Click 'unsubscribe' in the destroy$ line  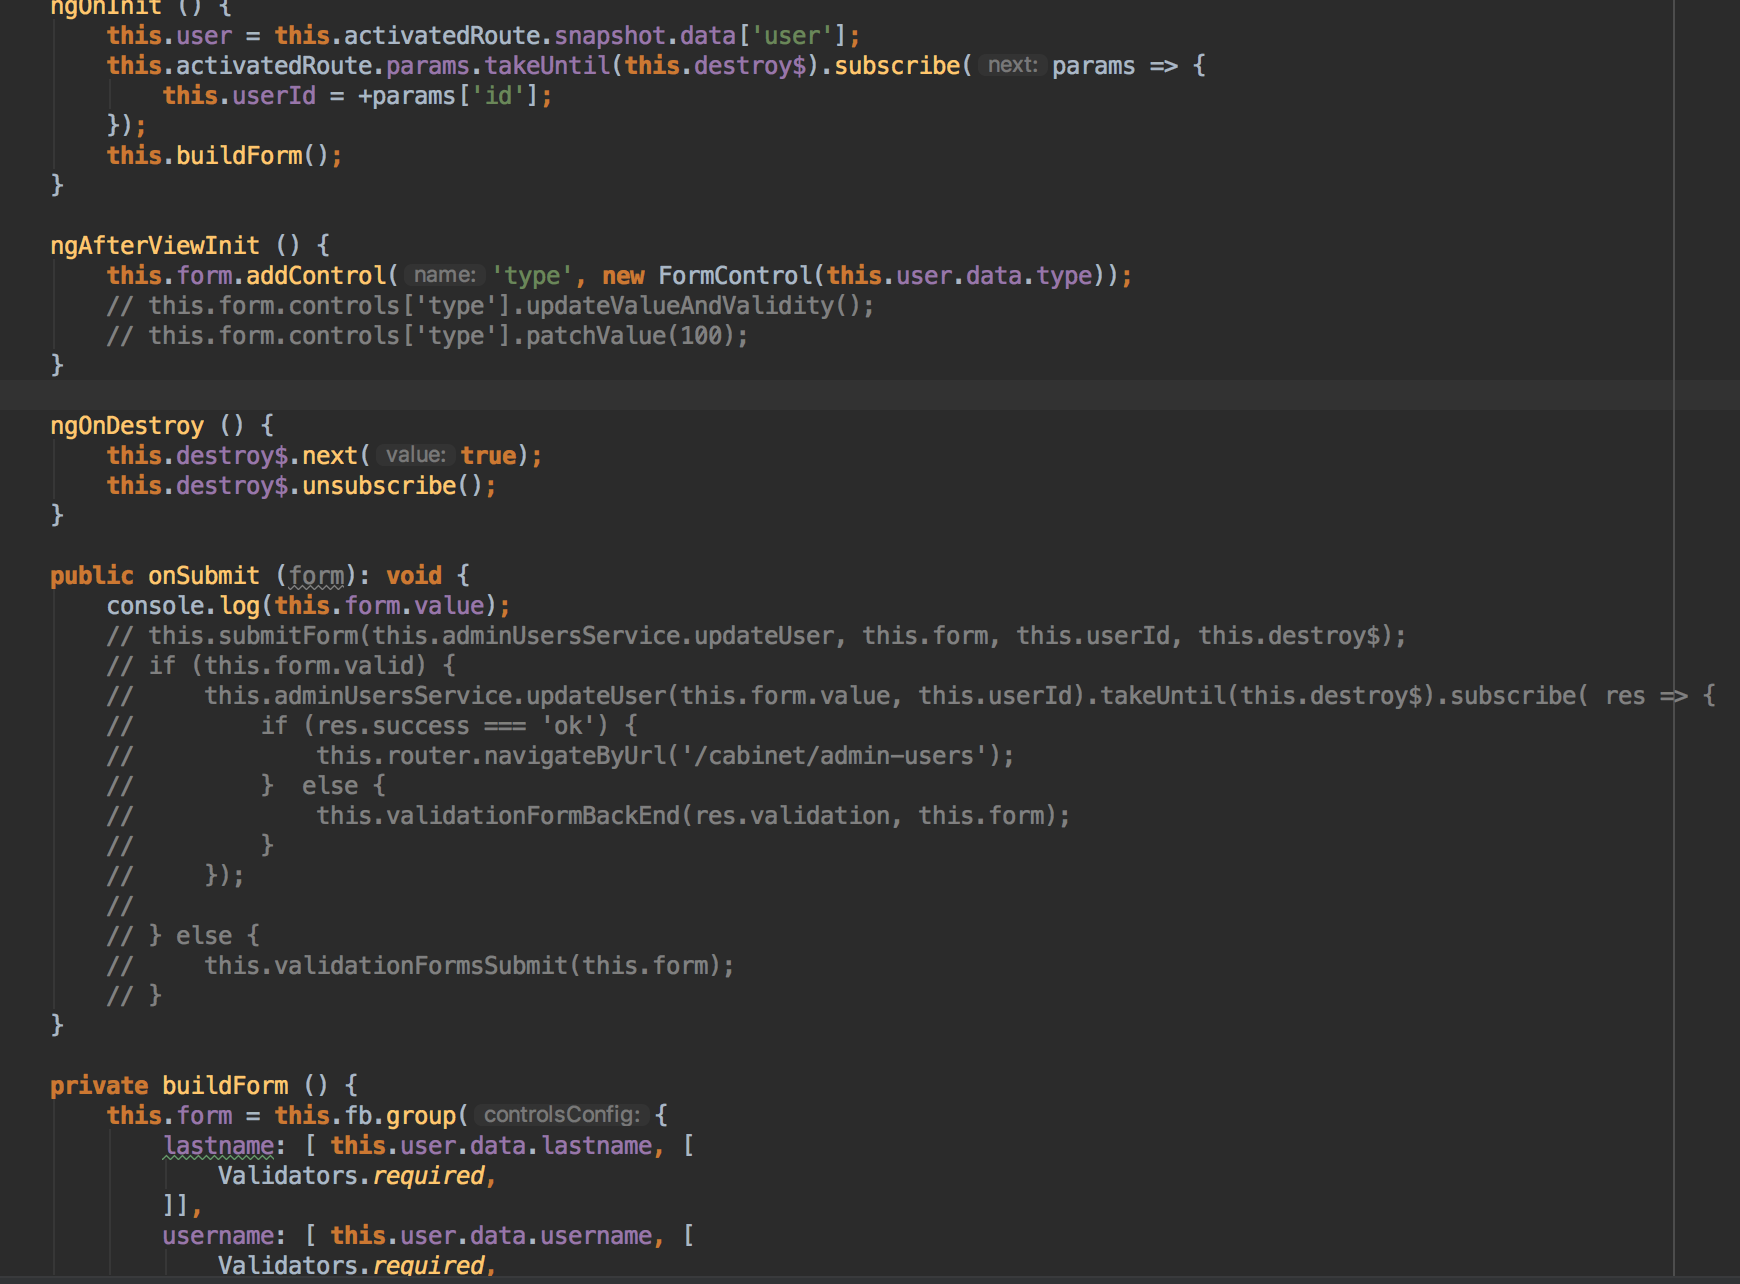click(379, 486)
